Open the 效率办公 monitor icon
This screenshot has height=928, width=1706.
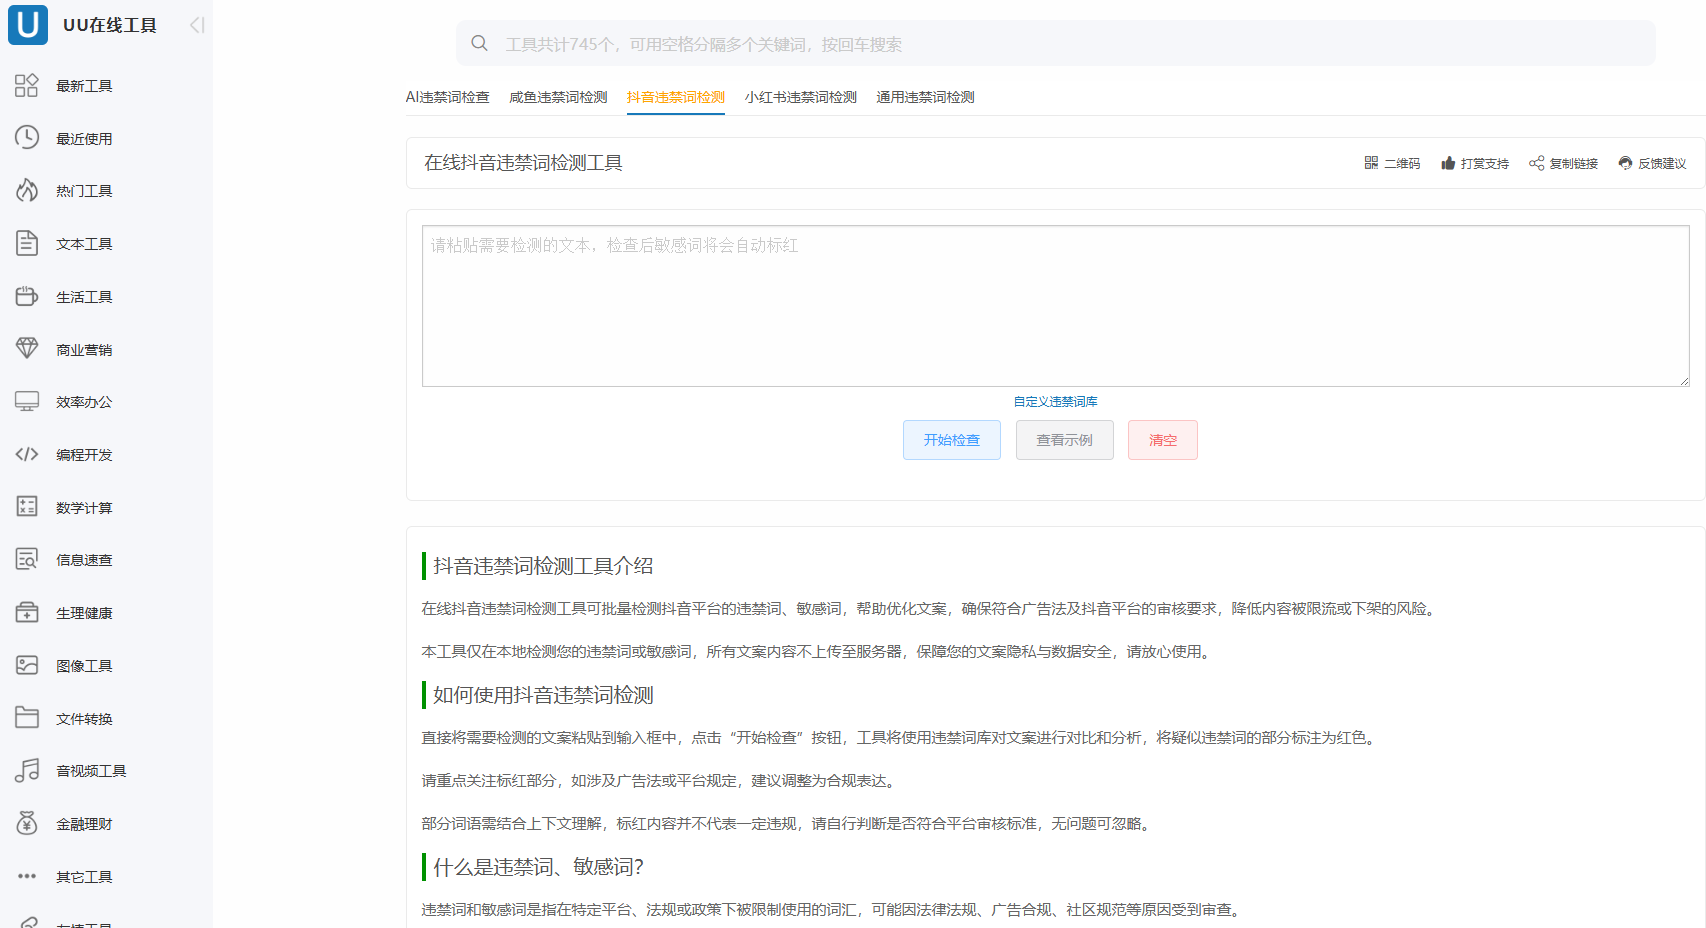[27, 401]
